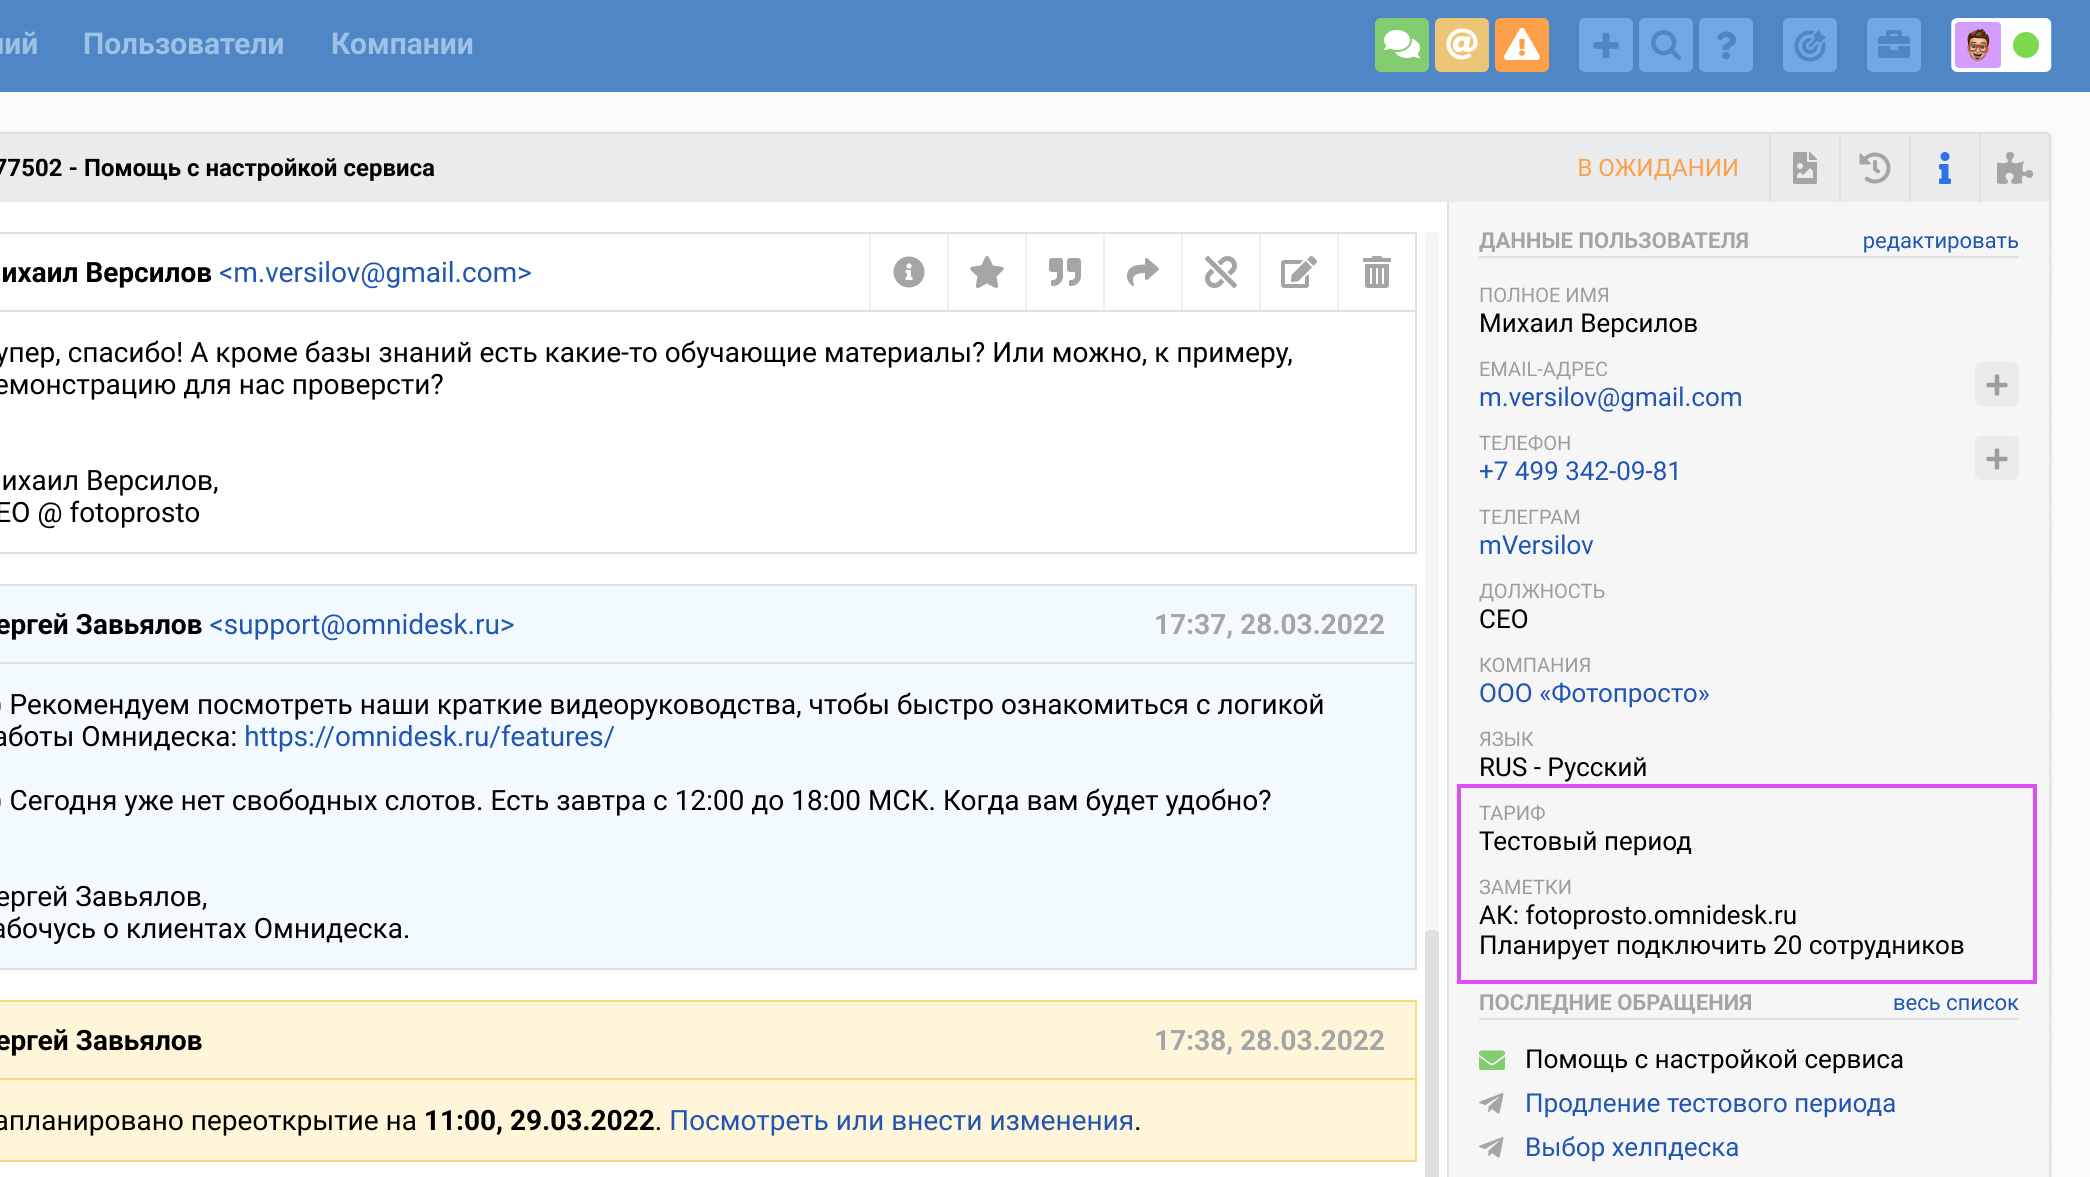Open ООО «Фотопросто» company link
The image size is (2090, 1177).
[x=1594, y=693]
